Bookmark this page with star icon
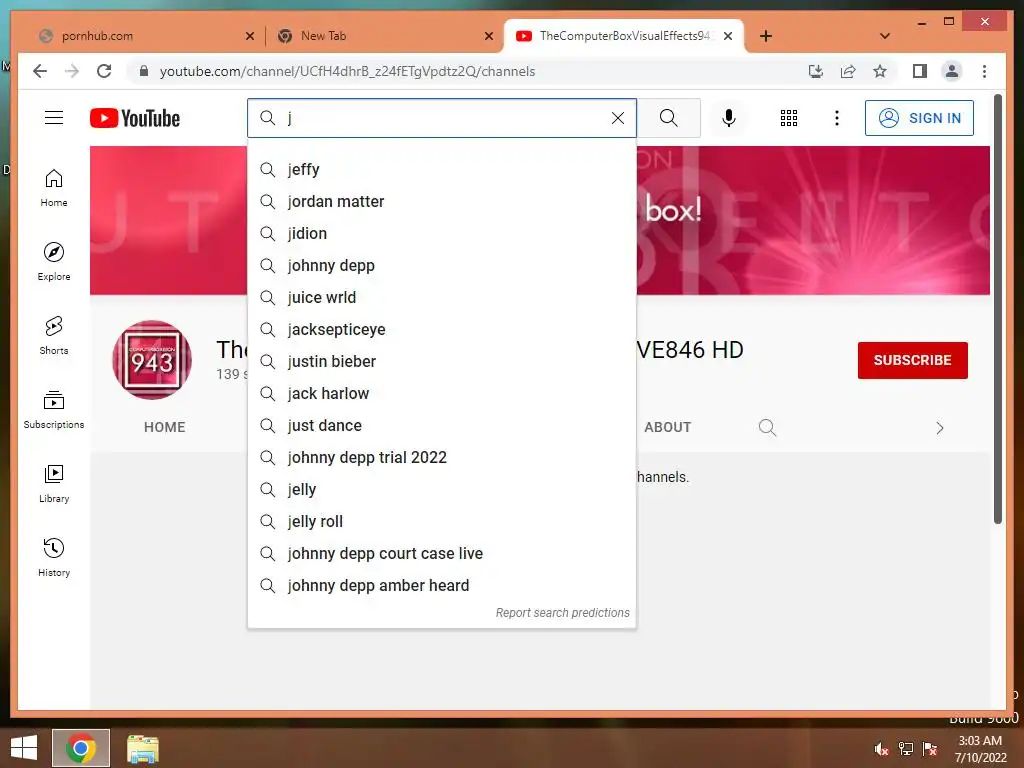The width and height of the screenshot is (1024, 768). point(880,71)
